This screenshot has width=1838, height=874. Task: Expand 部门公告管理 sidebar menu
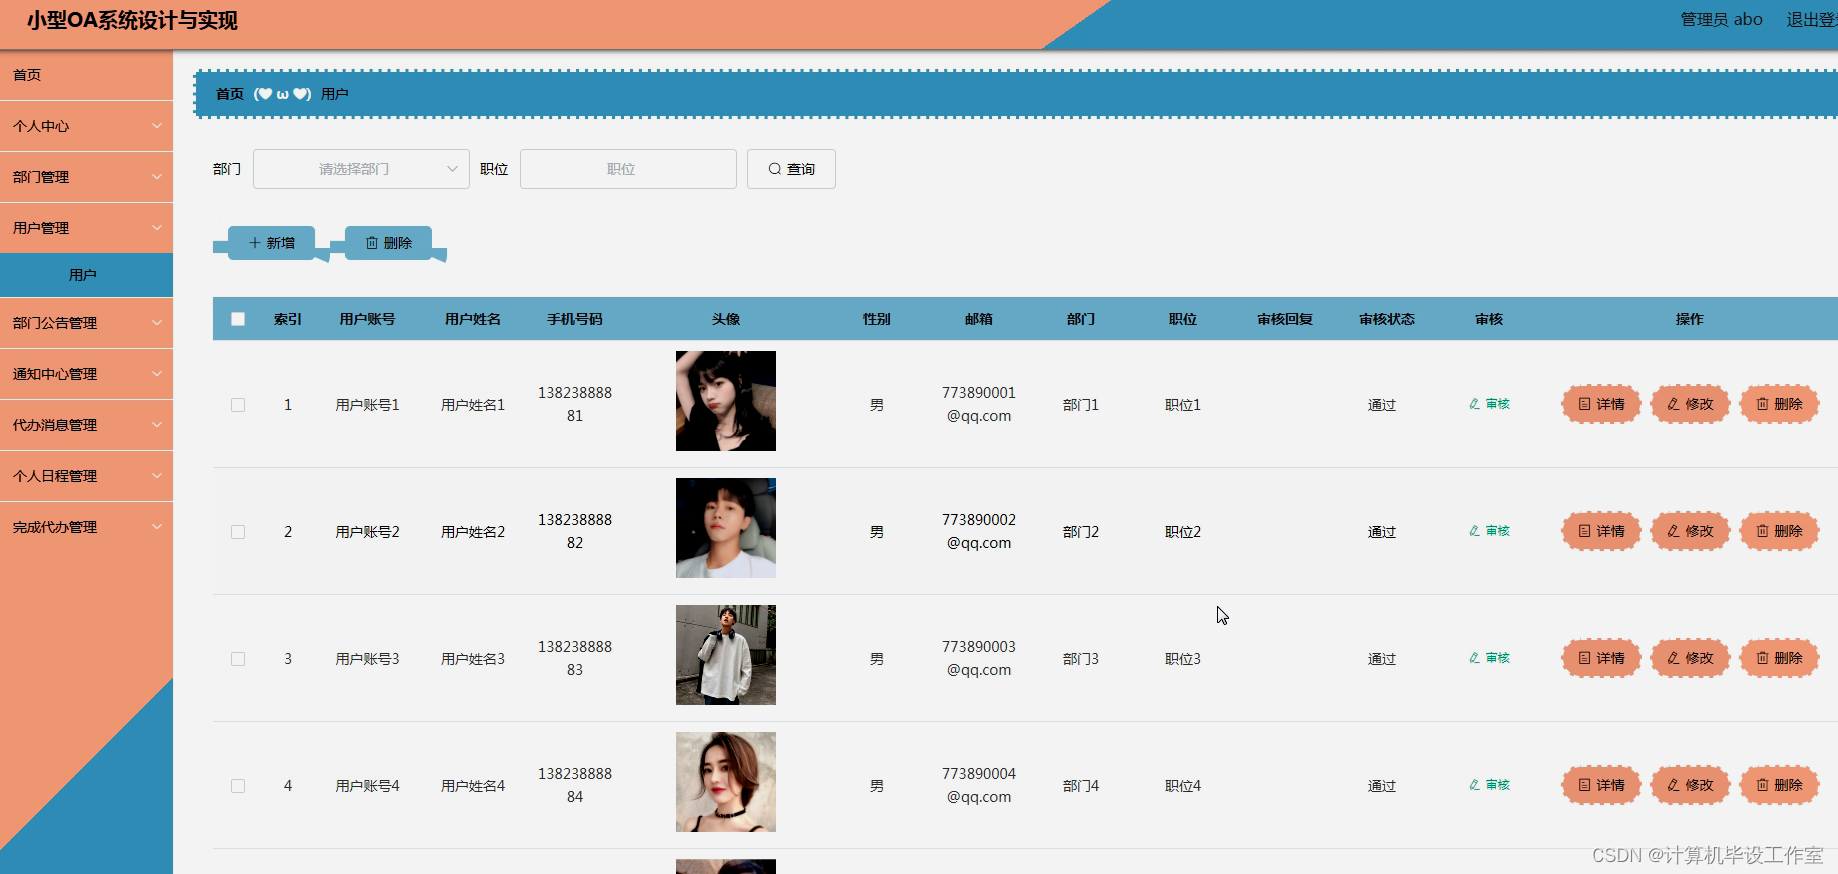click(x=86, y=323)
